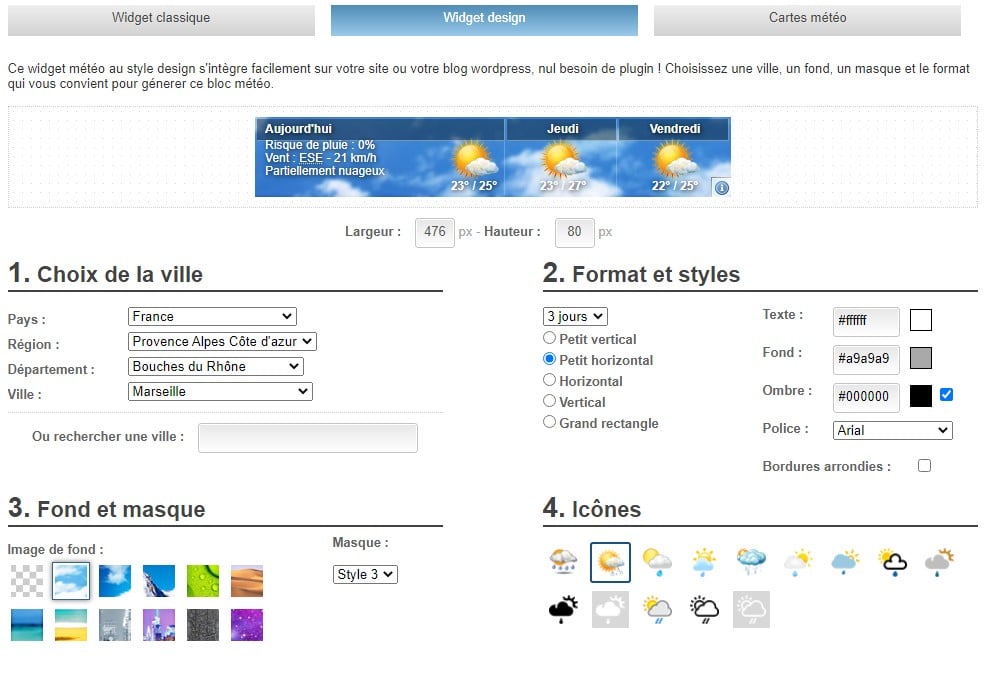Switch to the Widget classique tab
This screenshot has width=984, height=688.
161,19
